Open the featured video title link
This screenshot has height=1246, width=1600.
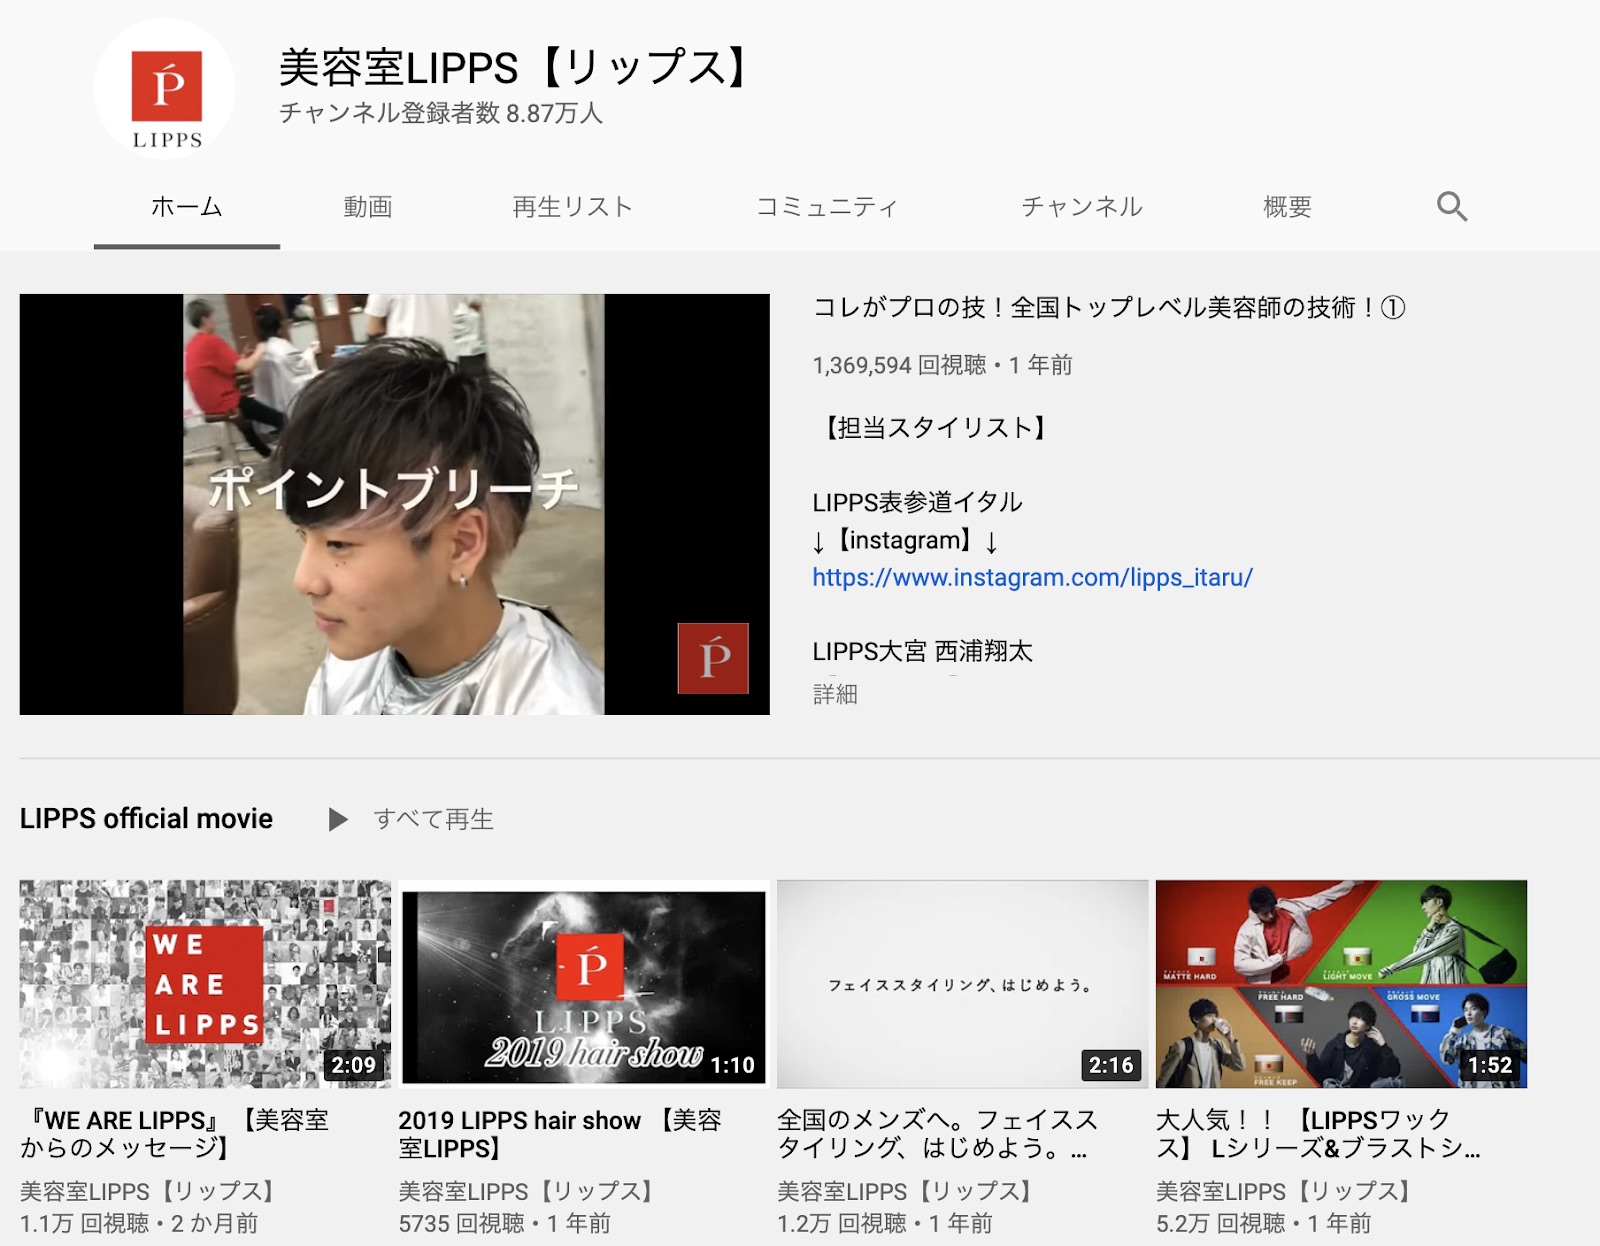pyautogui.click(x=1108, y=308)
